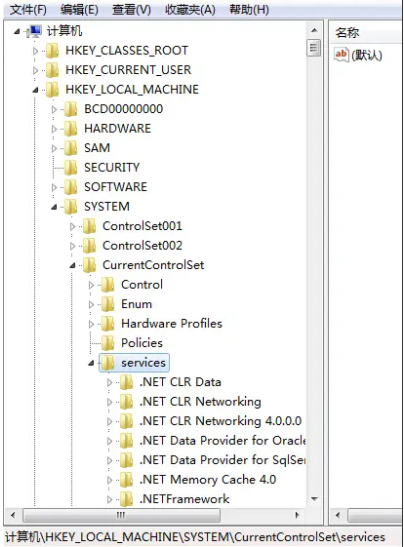The height and width of the screenshot is (547, 404).
Task: Collapse the HKEY_LOCAL_MACHINE arrow
Action: [35, 90]
